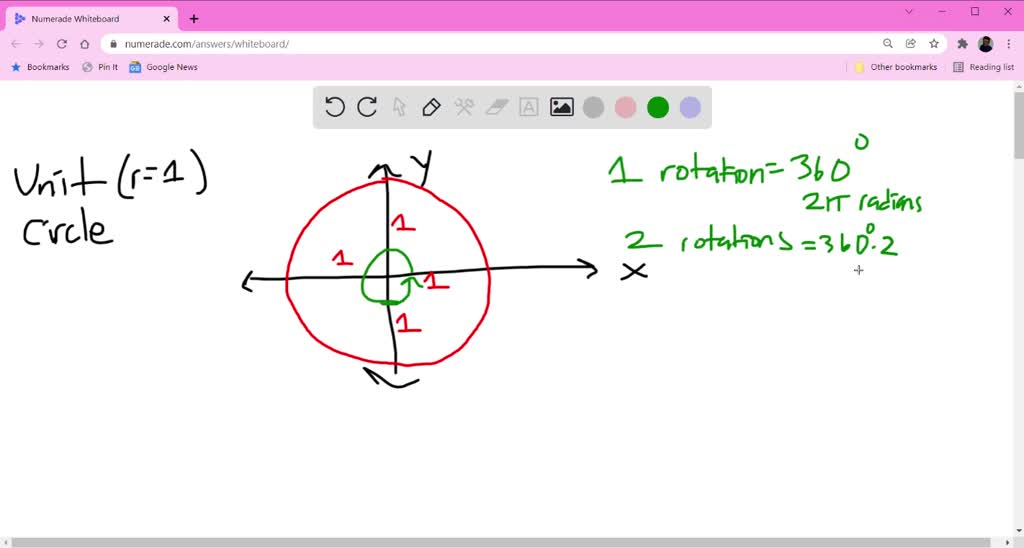Select the pointer cursor tool
This screenshot has width=1024, height=548.
click(399, 107)
